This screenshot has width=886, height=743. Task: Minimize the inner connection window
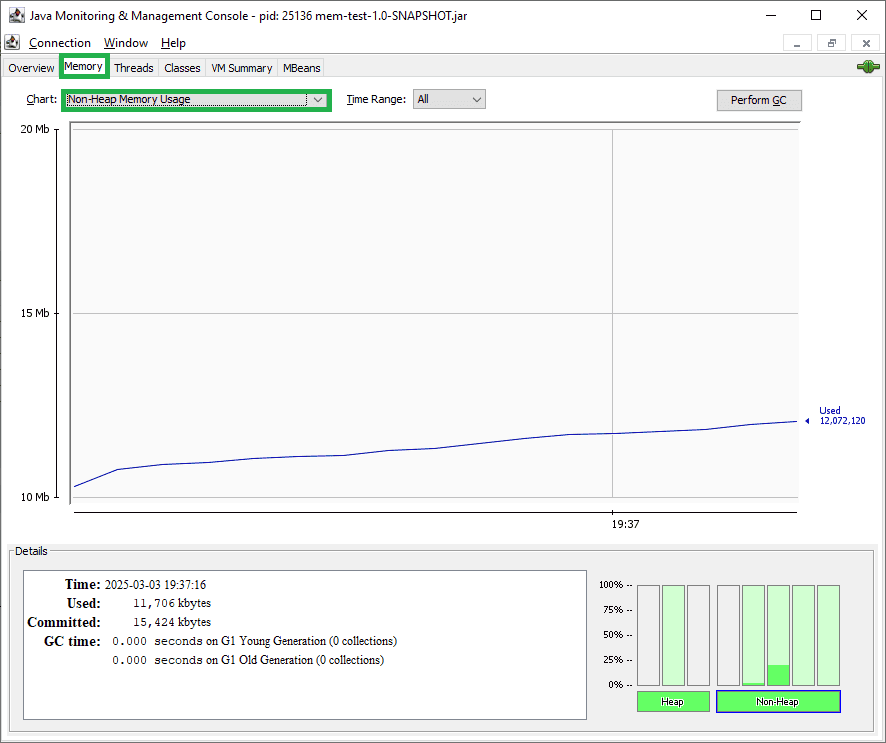797,43
